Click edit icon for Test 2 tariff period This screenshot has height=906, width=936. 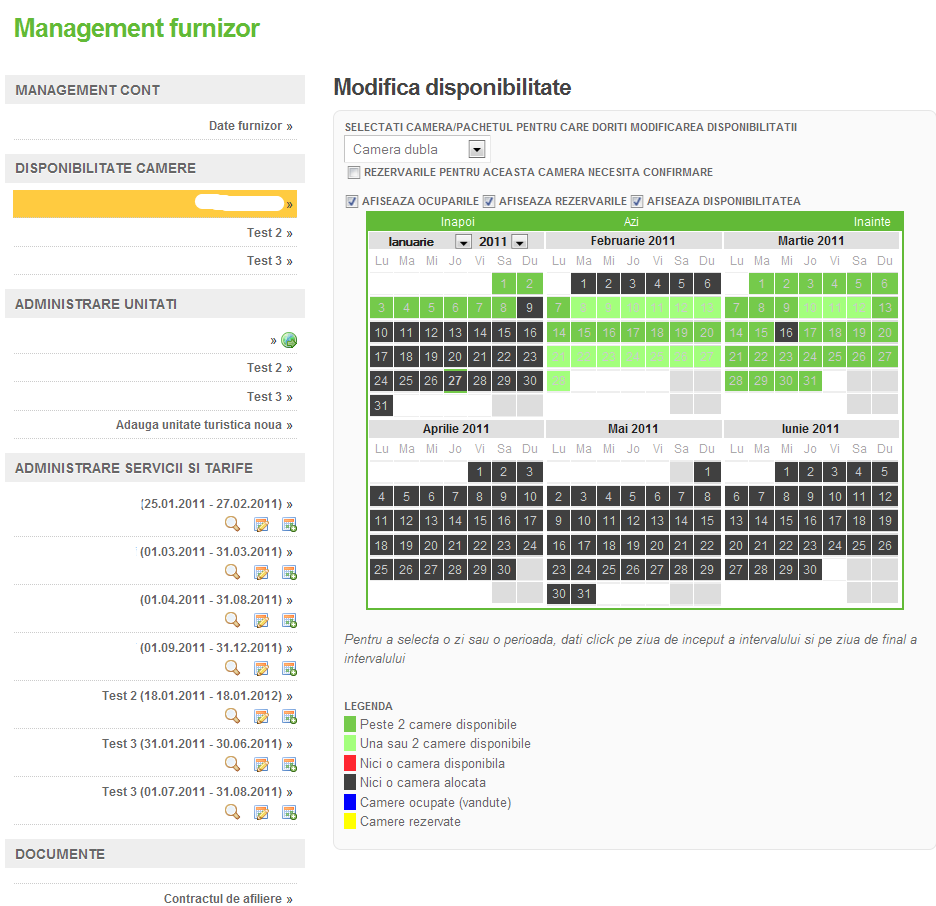click(261, 716)
